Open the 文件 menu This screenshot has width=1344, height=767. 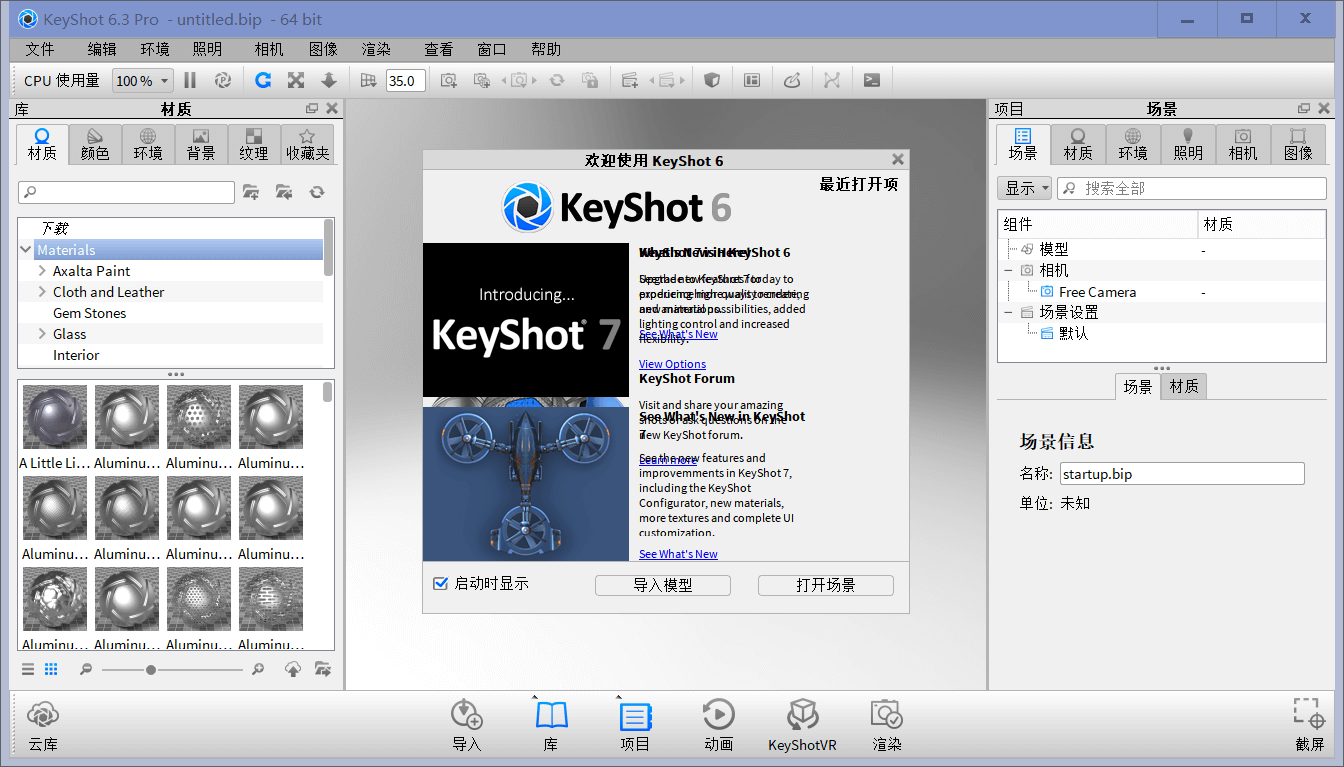point(40,49)
